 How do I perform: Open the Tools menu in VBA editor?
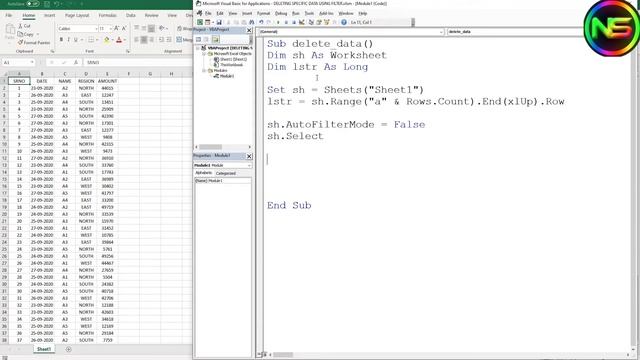[x=309, y=13]
